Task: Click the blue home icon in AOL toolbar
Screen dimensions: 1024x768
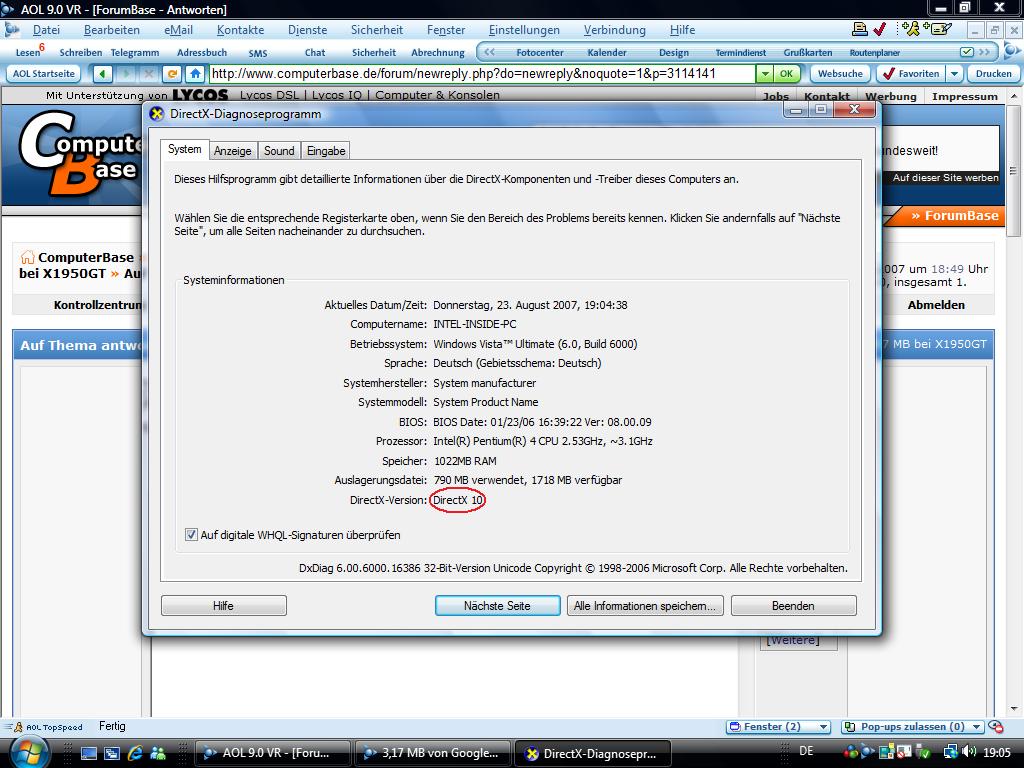Action: point(195,74)
